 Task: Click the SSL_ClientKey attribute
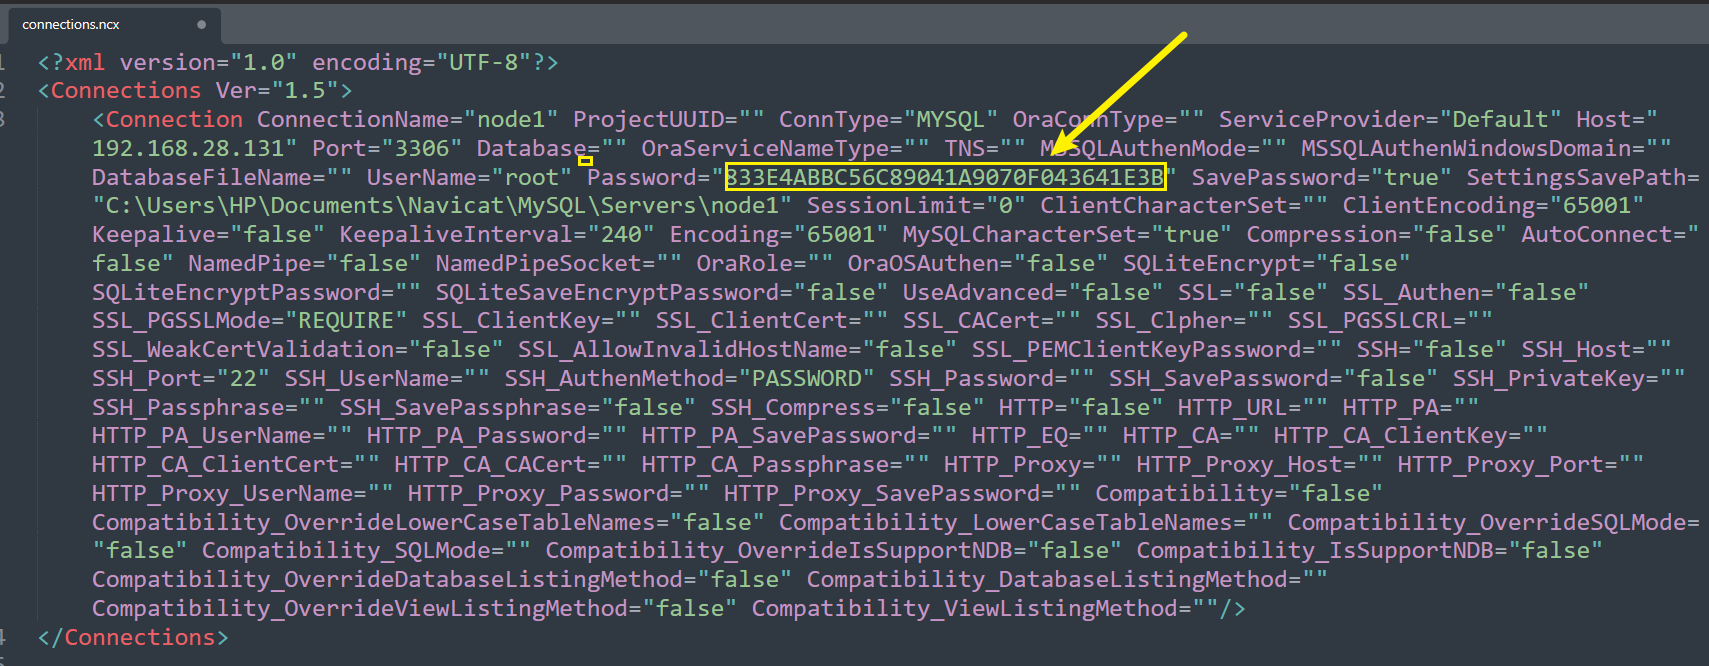pyautogui.click(x=531, y=320)
